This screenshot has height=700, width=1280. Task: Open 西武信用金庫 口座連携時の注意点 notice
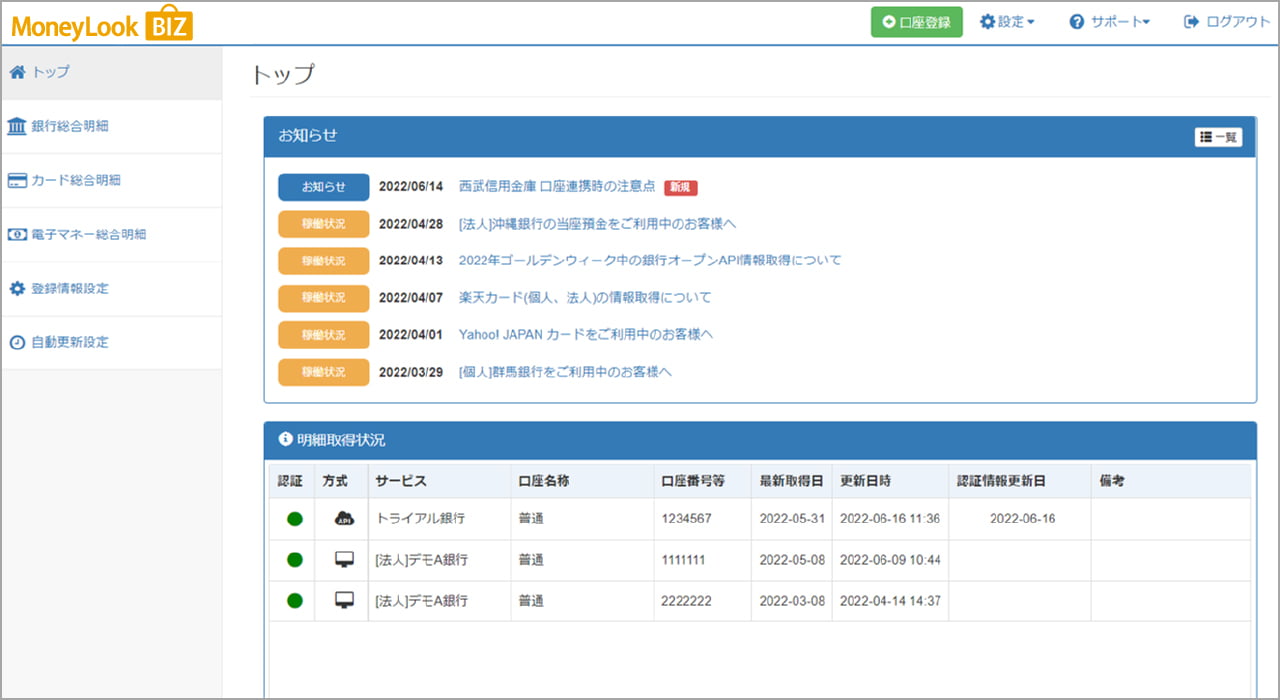pyautogui.click(x=557, y=186)
